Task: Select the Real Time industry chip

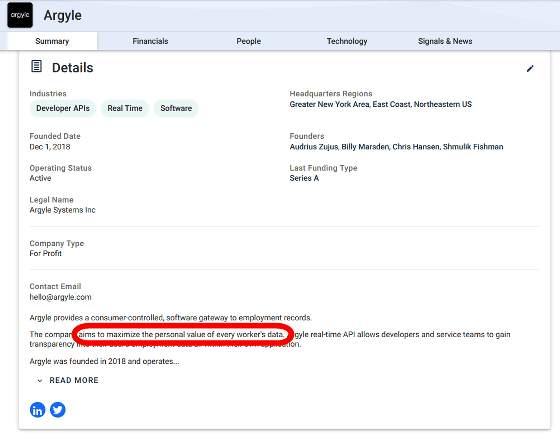Action: pos(125,108)
